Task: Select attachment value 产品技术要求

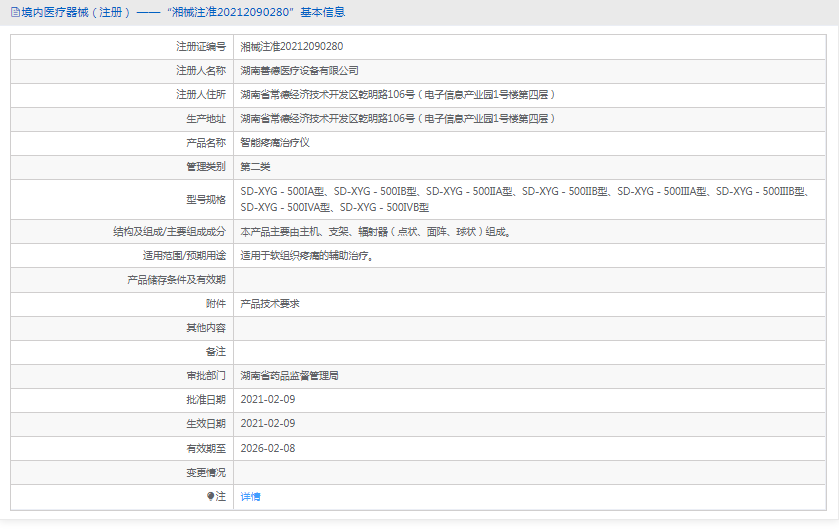Action: click(270, 304)
